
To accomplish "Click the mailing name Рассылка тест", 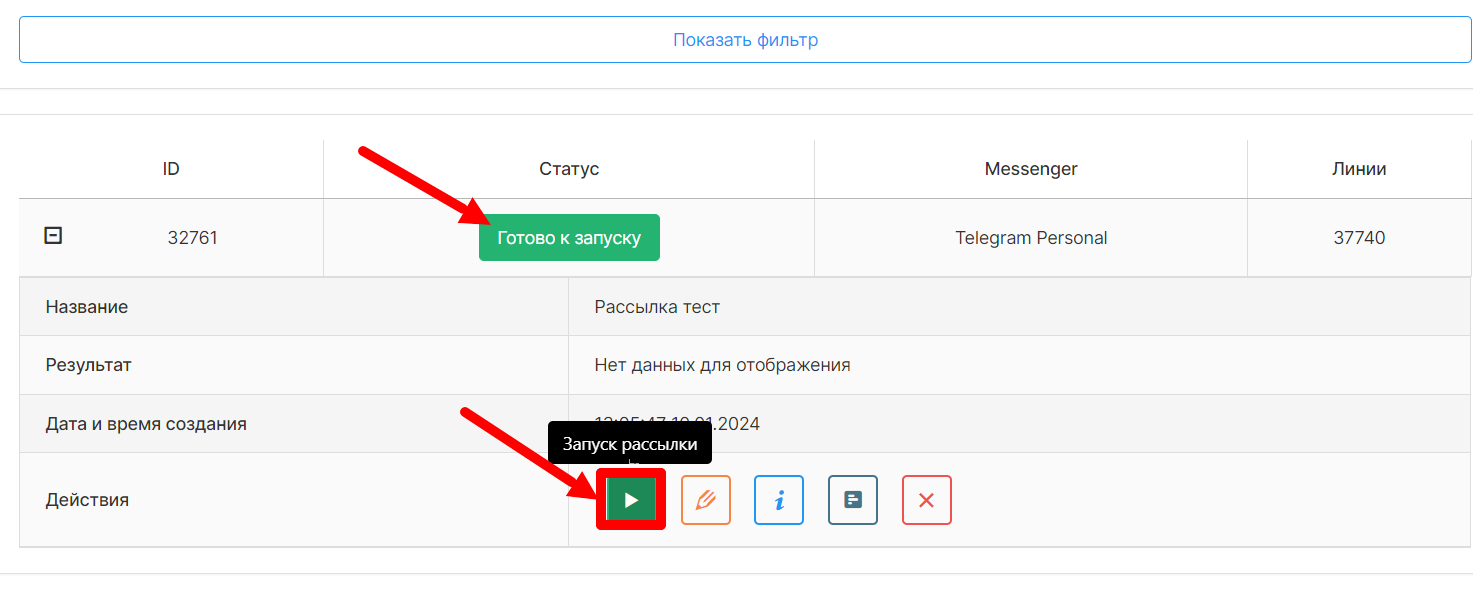I will tap(657, 307).
